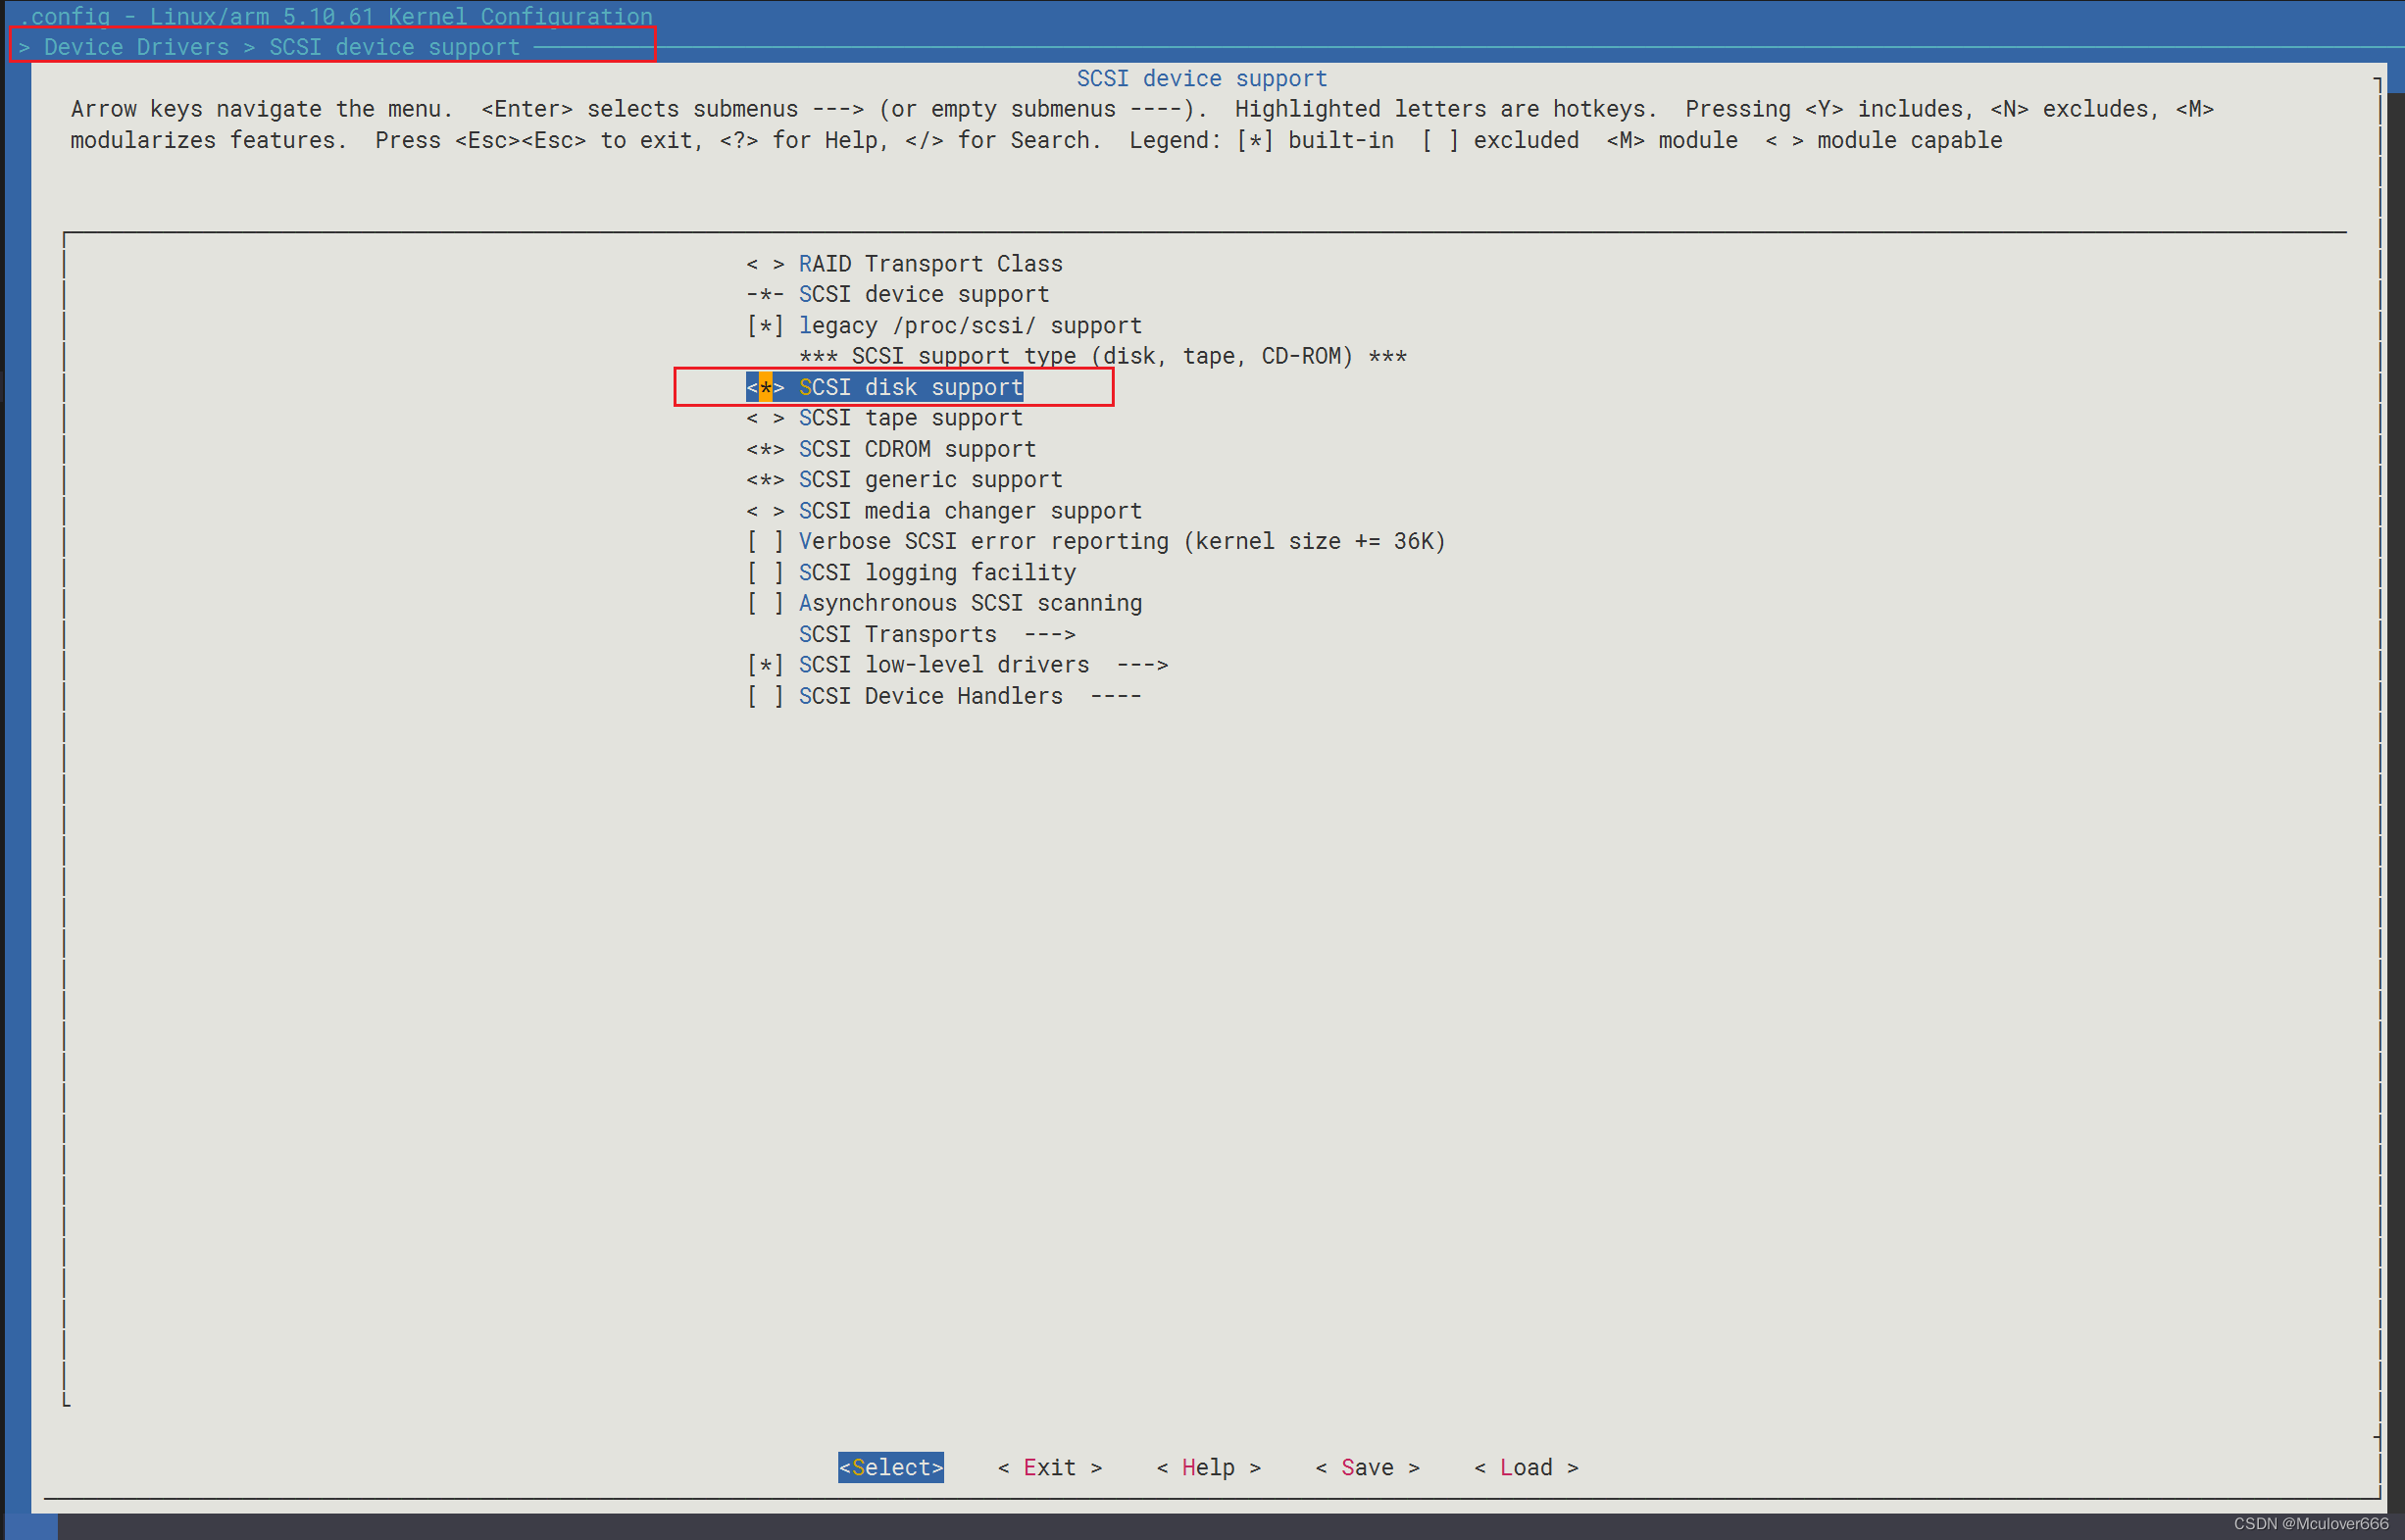Toggle legacy /proc/scsi/ support

pos(968,326)
